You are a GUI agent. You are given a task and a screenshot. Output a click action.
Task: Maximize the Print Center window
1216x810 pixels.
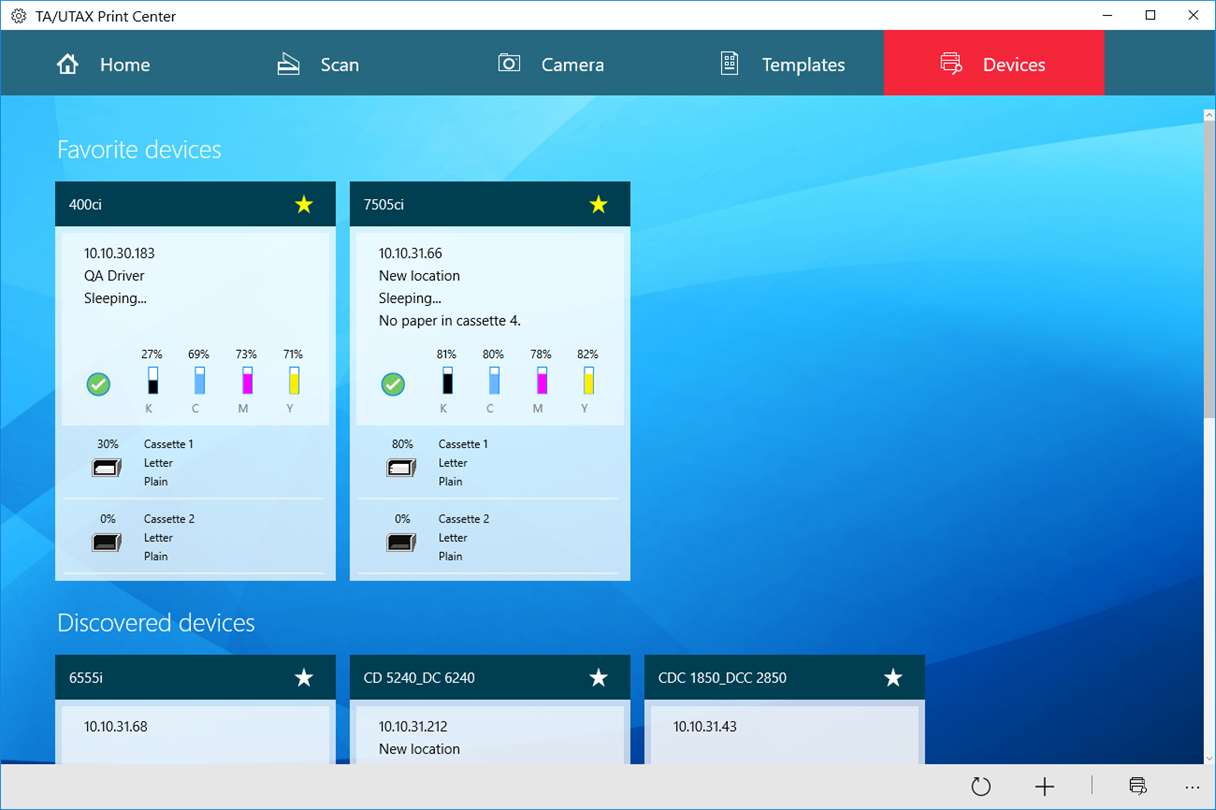(1151, 15)
